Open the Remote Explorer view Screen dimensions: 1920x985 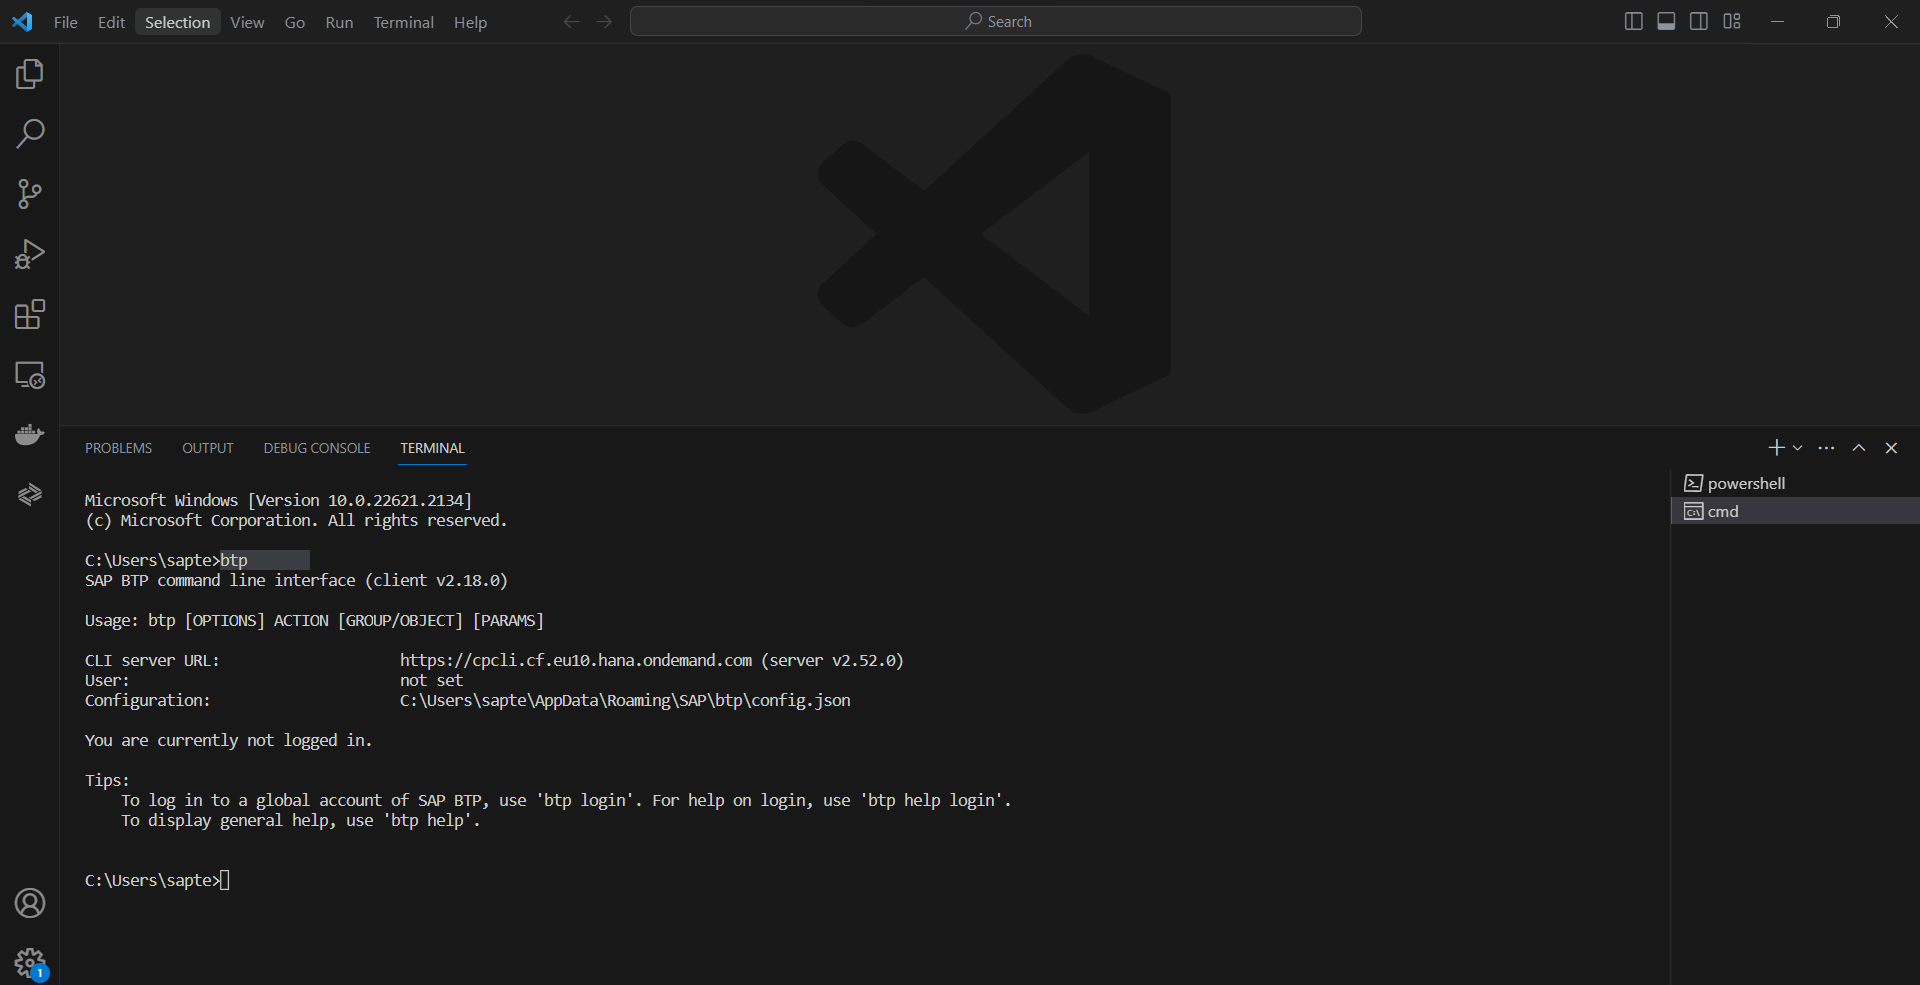(30, 375)
